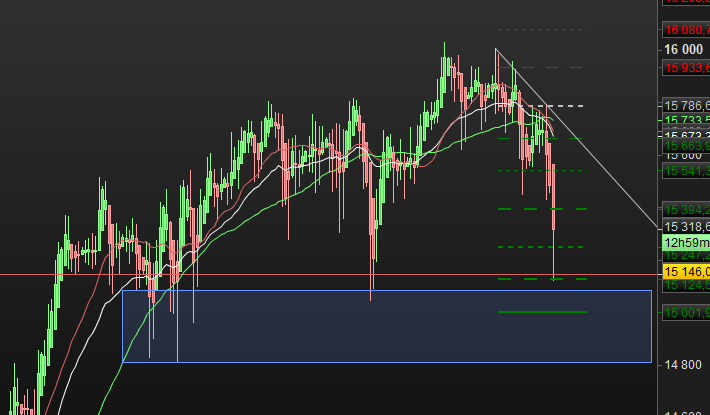
Task: Click the green 15 541,3 level label
Action: 686,171
